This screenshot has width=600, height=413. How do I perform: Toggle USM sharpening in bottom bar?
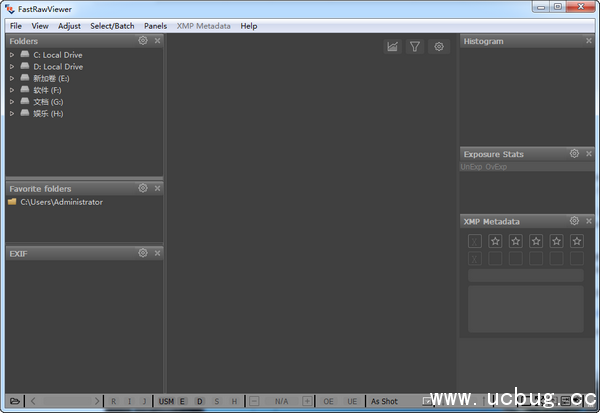pyautogui.click(x=166, y=401)
